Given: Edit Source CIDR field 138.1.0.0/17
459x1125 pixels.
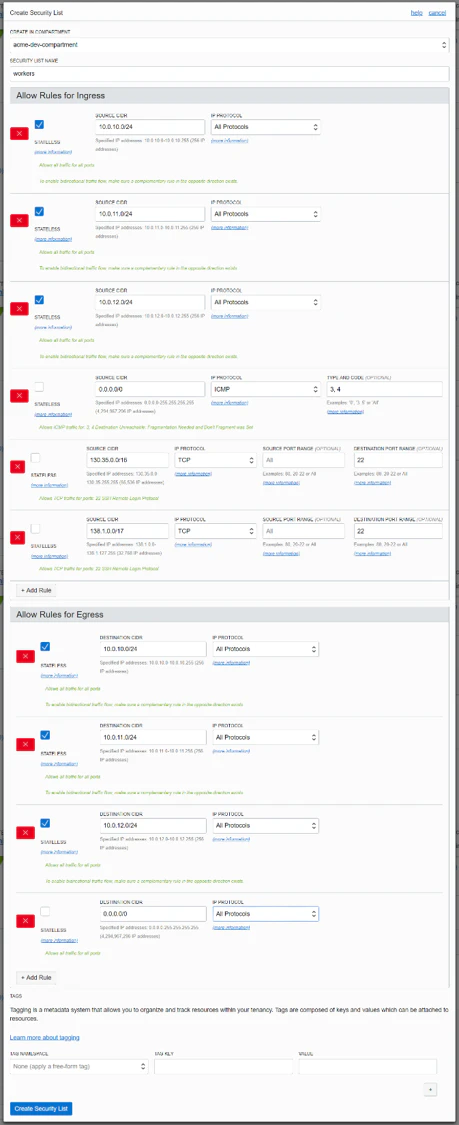Looking at the screenshot, I should pos(127,531).
